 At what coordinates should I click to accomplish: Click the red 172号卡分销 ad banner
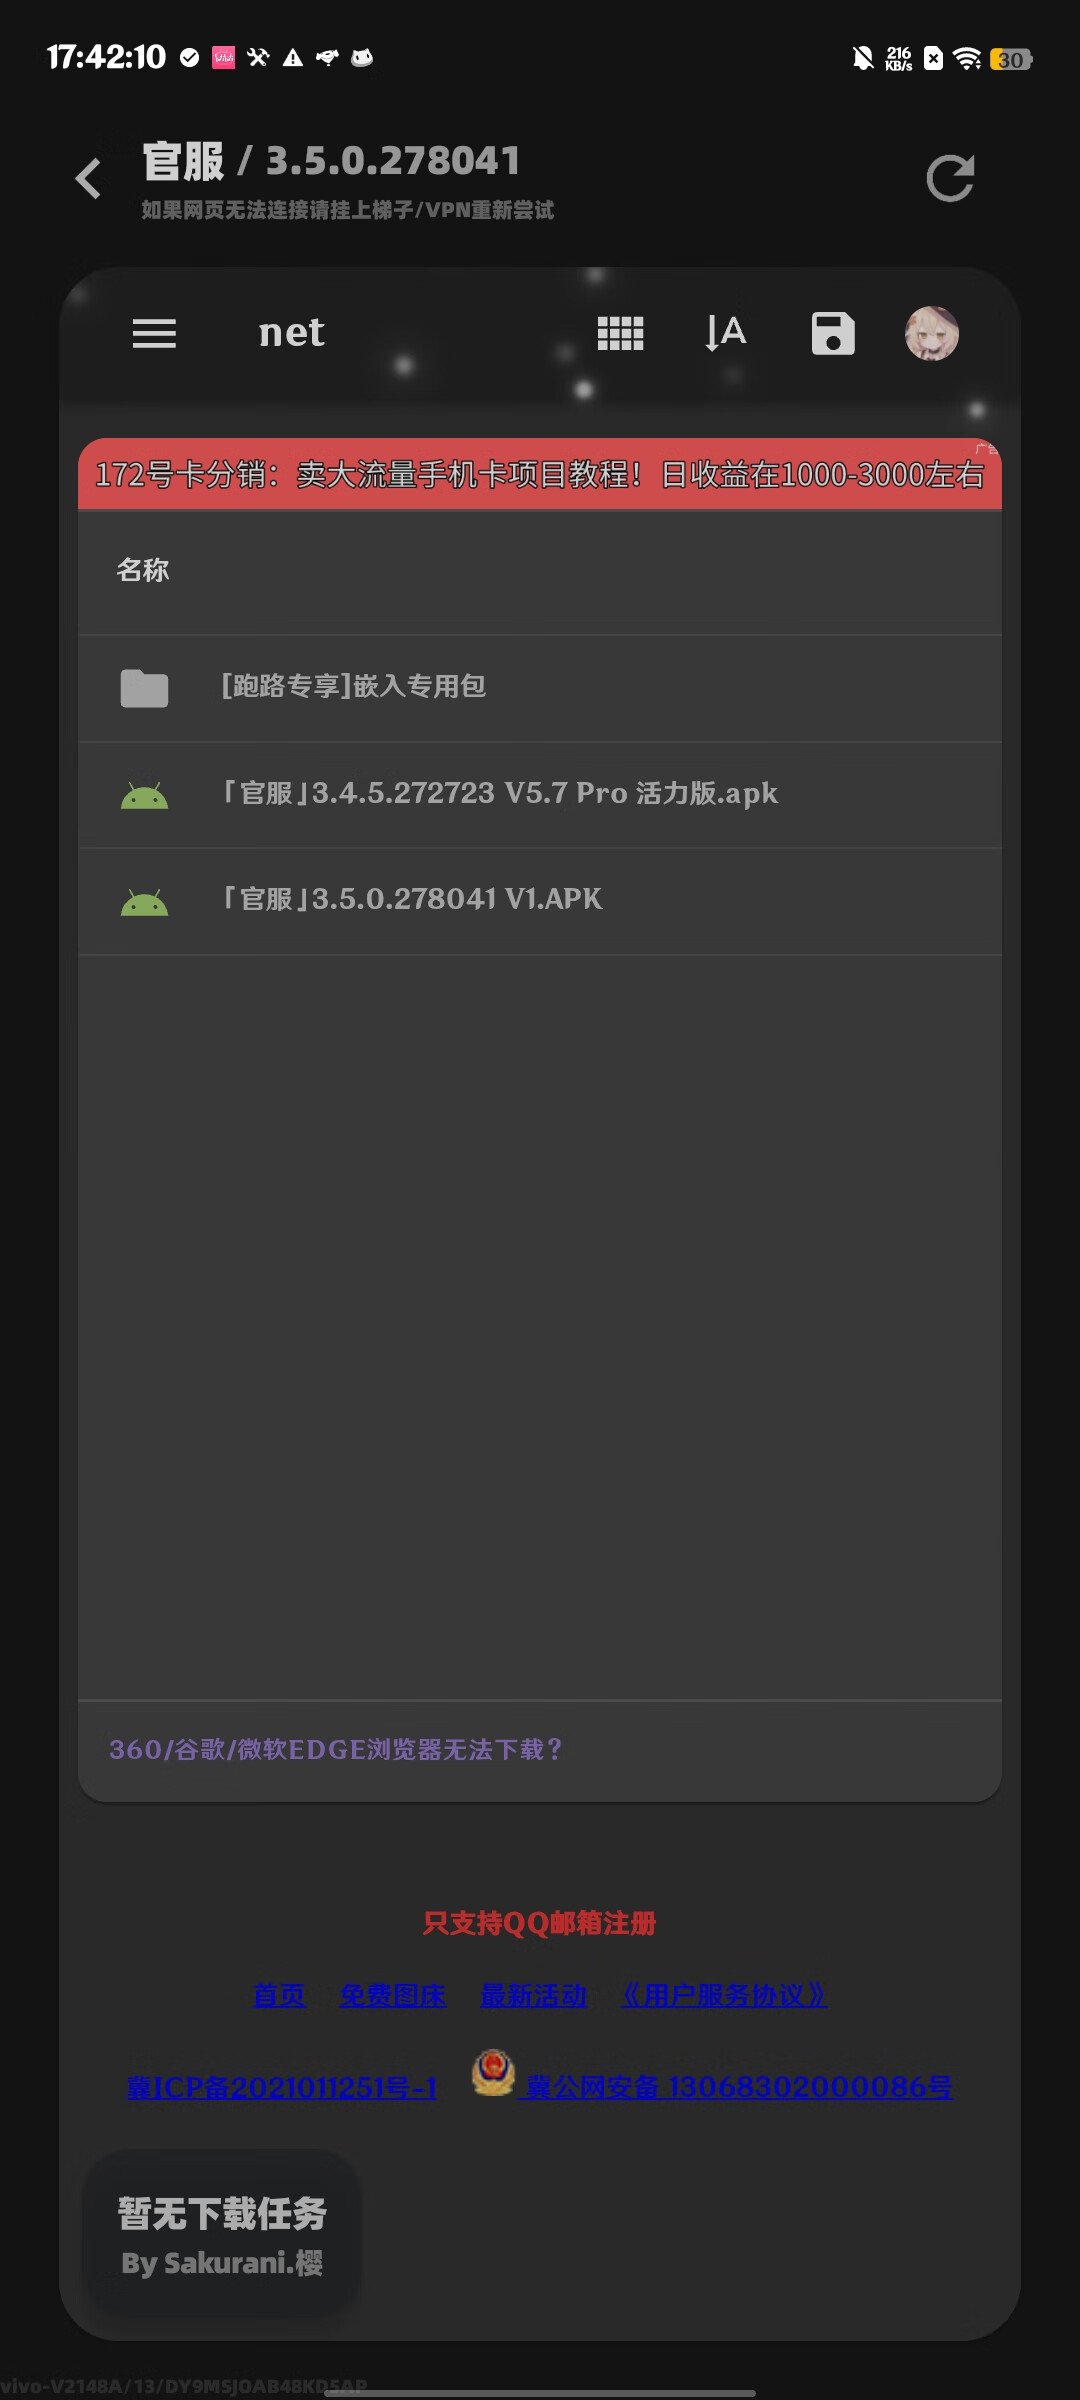(x=540, y=474)
